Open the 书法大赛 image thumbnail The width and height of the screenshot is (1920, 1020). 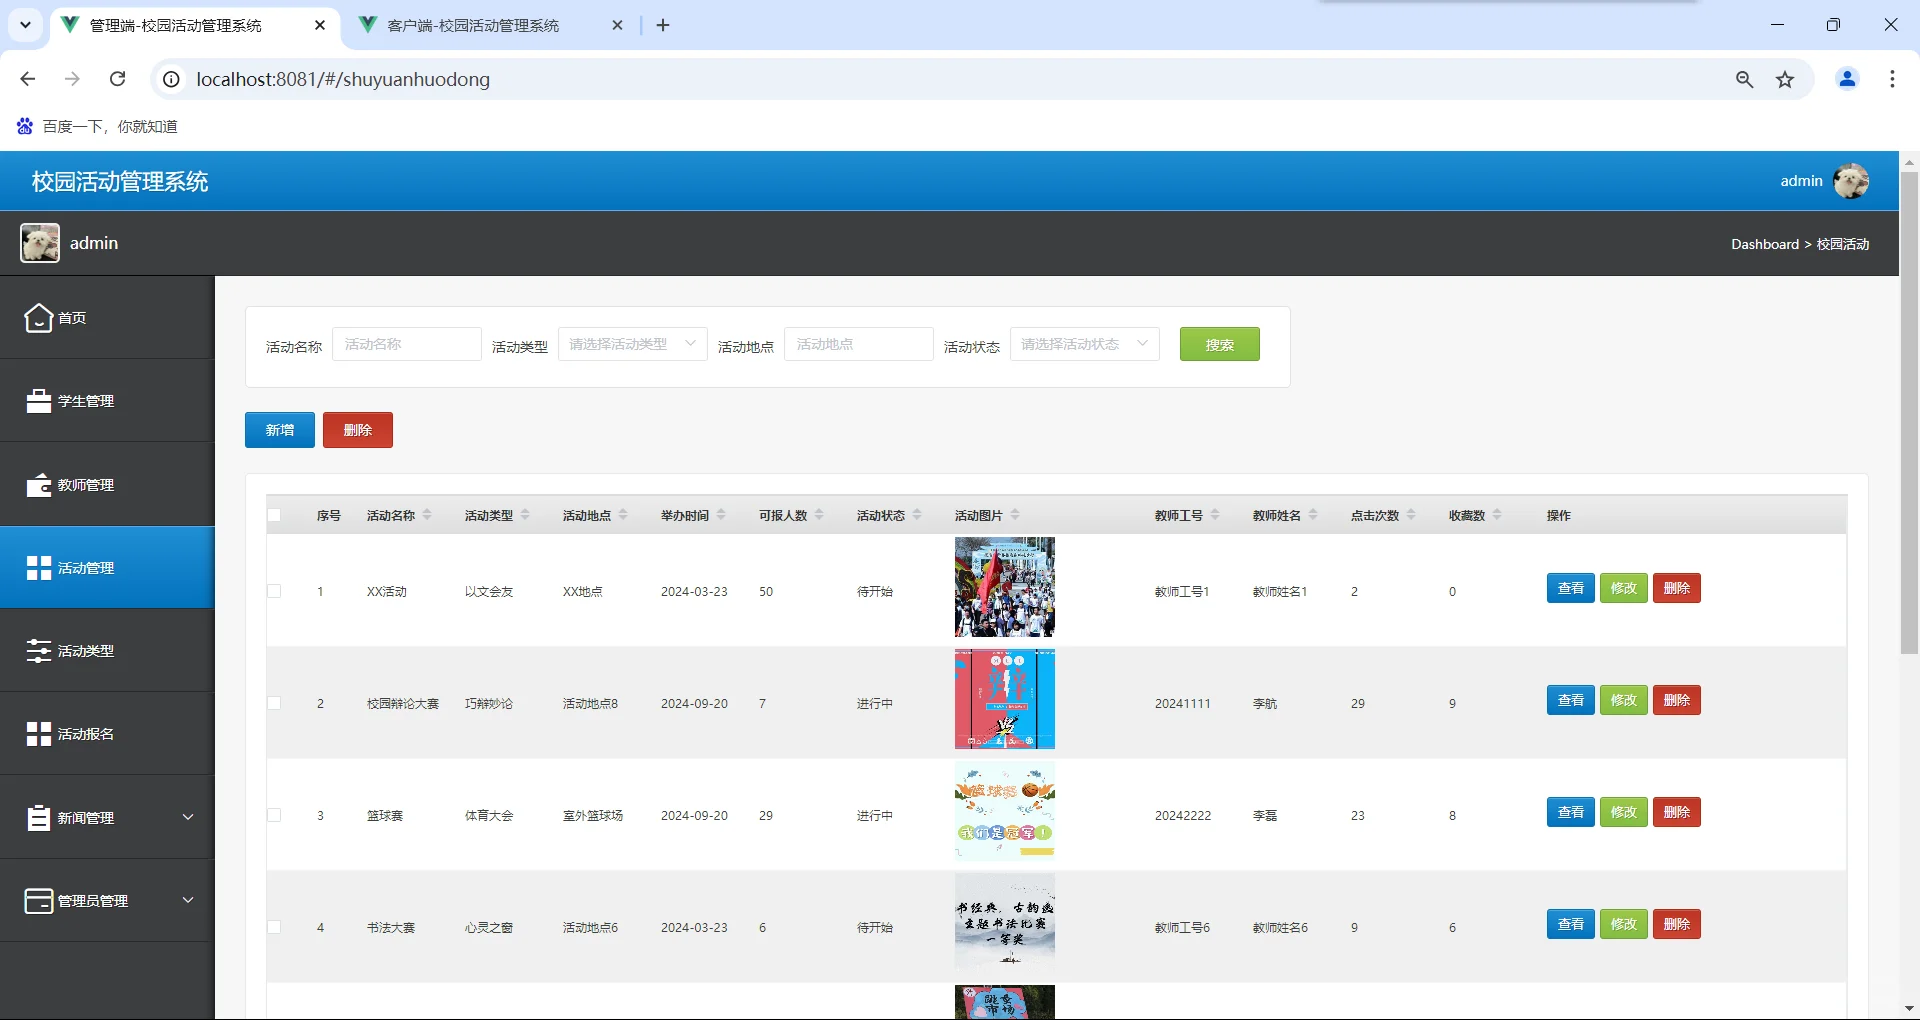point(1005,923)
